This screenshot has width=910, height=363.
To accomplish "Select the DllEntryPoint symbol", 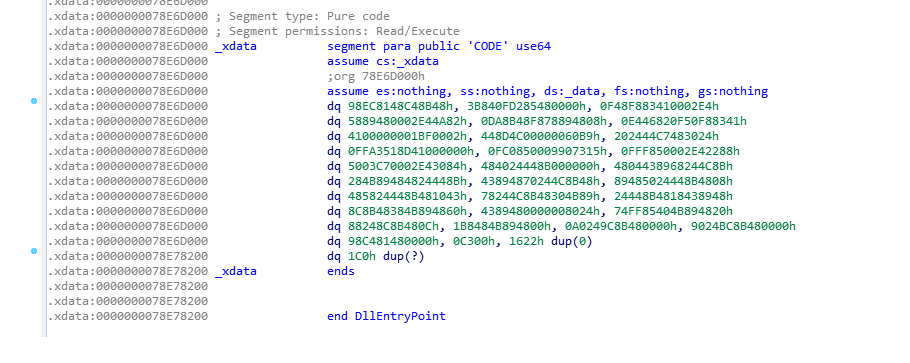I will coord(400,317).
